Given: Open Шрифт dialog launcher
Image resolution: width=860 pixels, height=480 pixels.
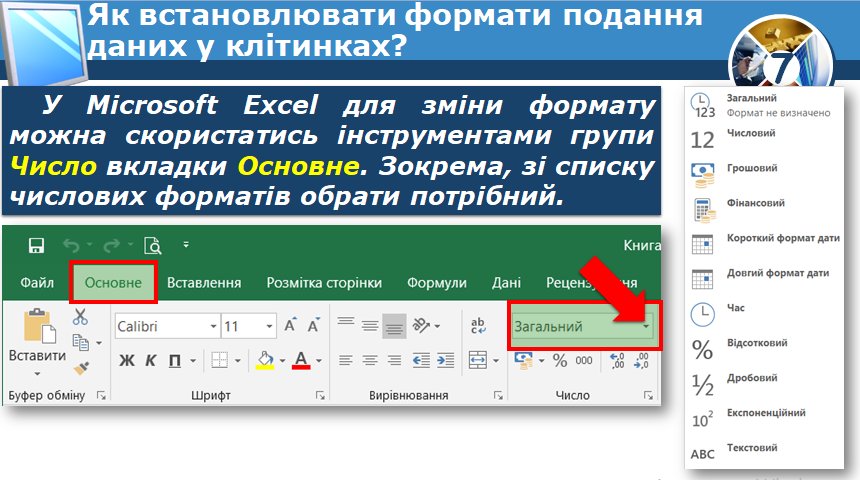Looking at the screenshot, I should 320,396.
